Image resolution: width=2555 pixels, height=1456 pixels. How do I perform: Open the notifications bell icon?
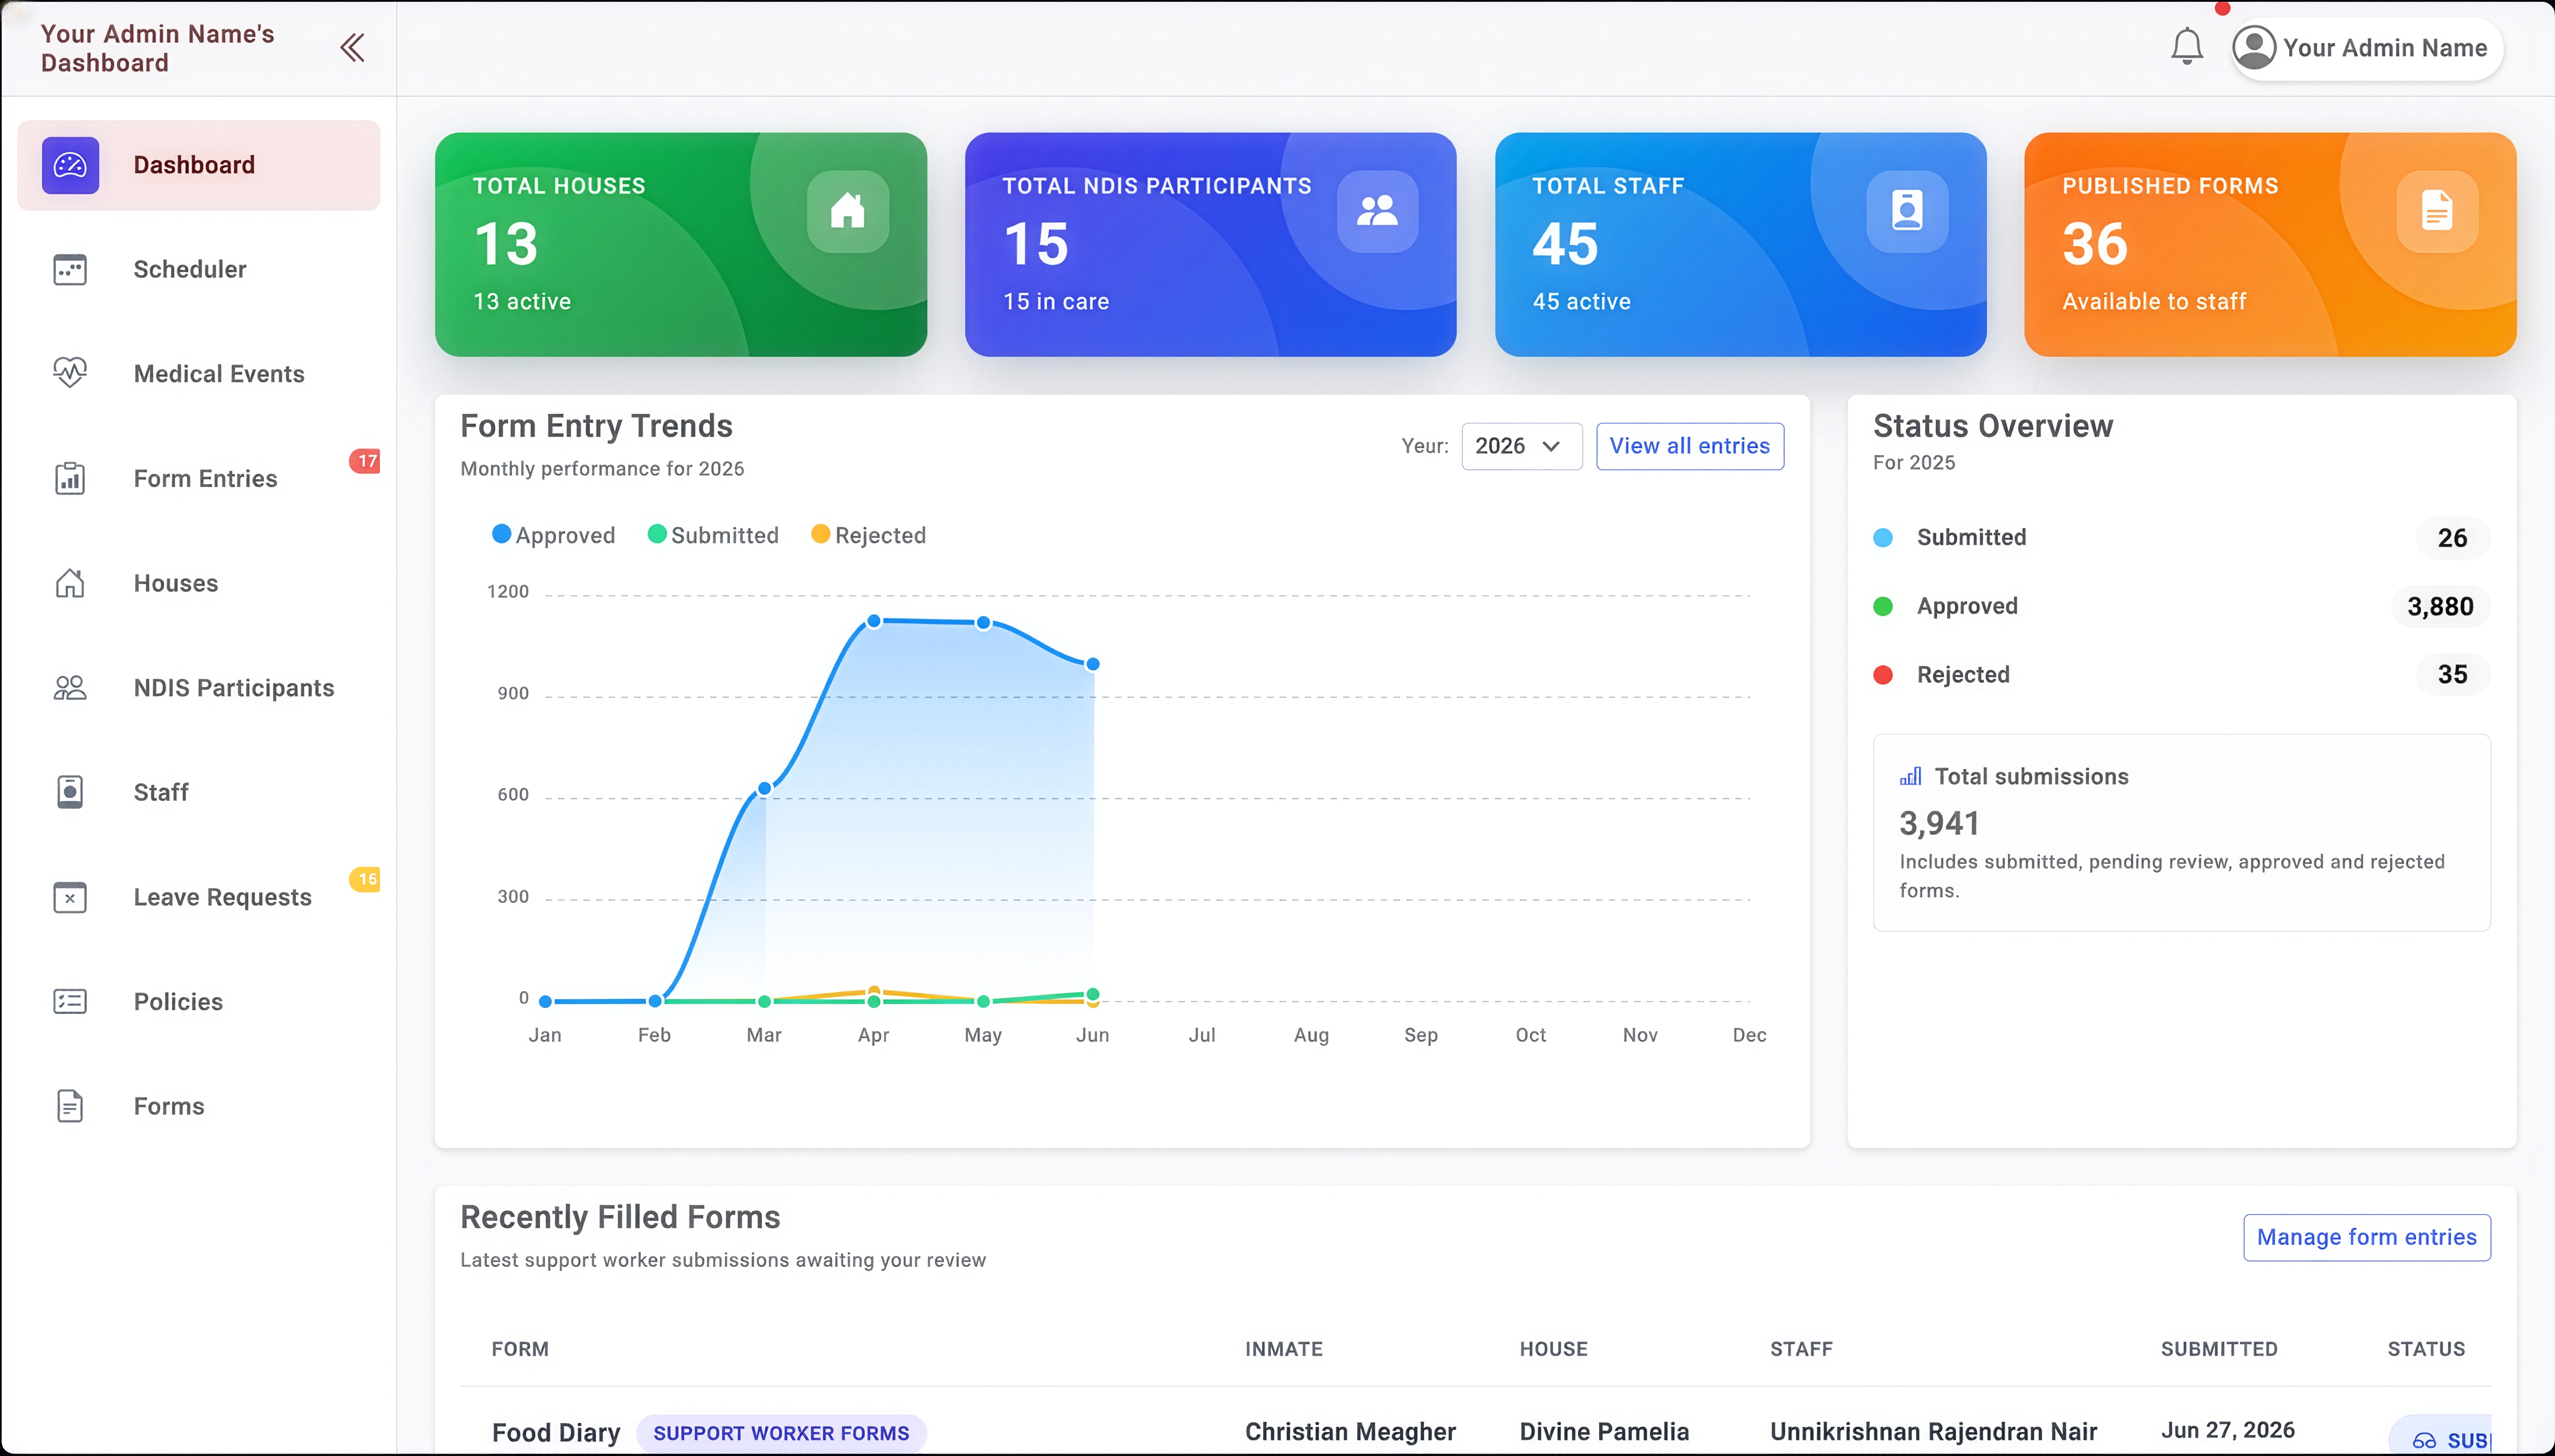click(2186, 47)
